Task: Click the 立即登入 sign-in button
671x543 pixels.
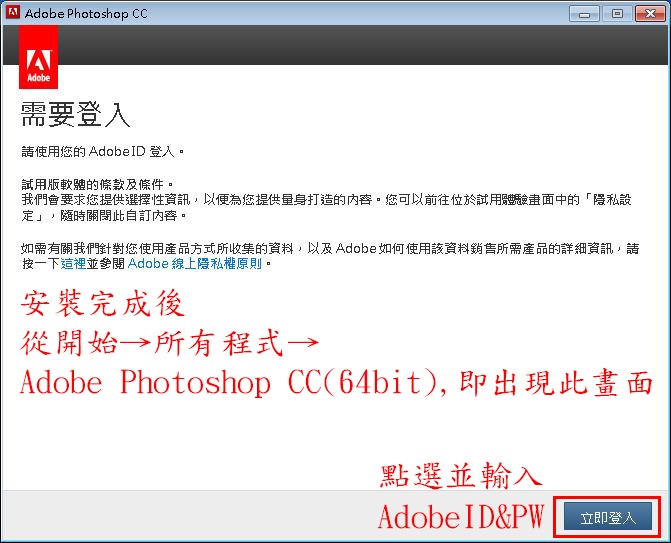Action: coord(608,517)
